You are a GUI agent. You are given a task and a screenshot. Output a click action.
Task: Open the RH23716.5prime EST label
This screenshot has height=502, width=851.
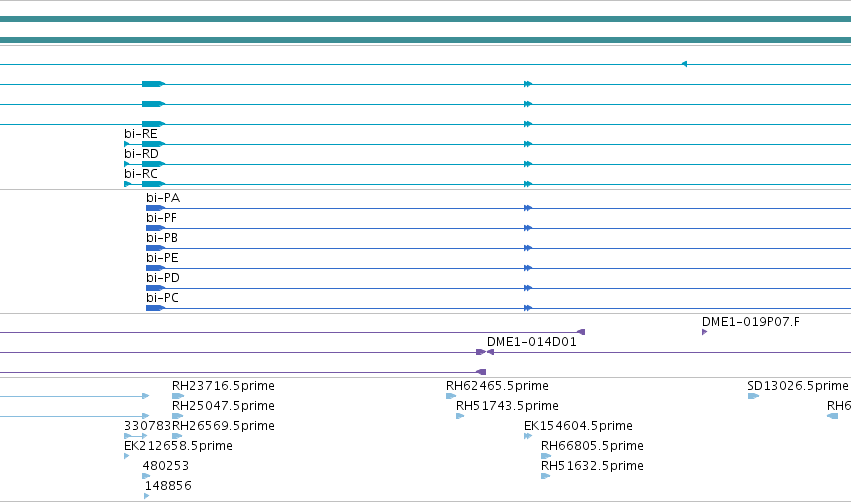click(223, 386)
